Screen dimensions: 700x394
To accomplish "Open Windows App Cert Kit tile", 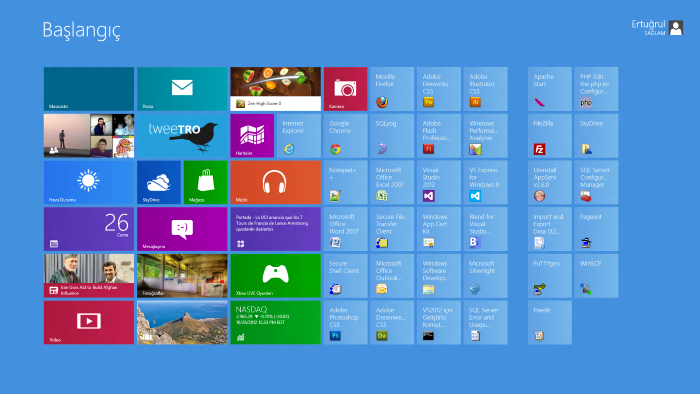I will [439, 229].
